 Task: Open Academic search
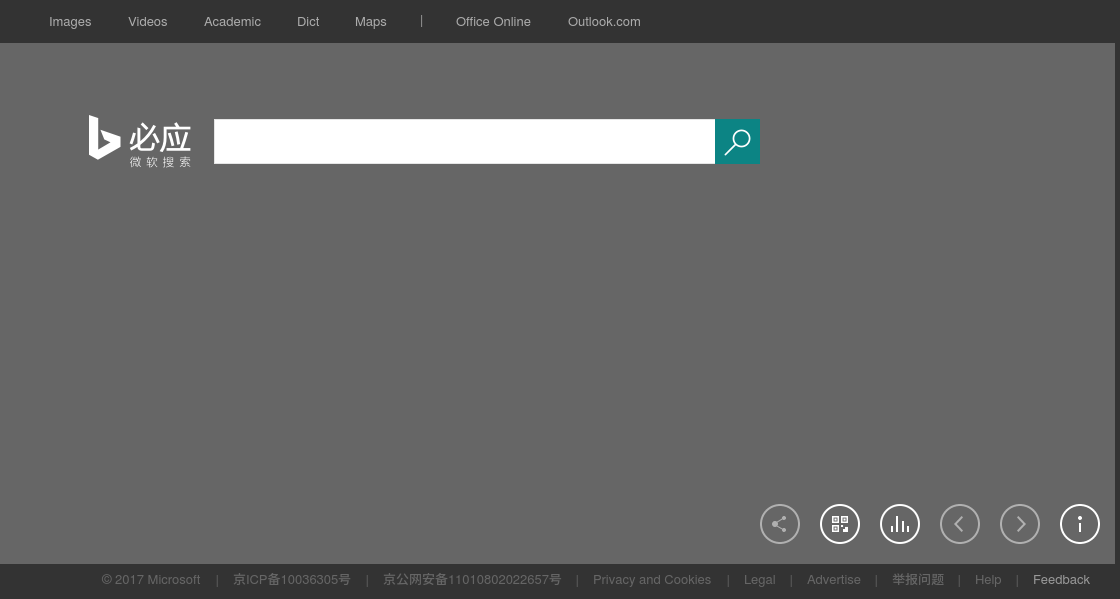[232, 21]
